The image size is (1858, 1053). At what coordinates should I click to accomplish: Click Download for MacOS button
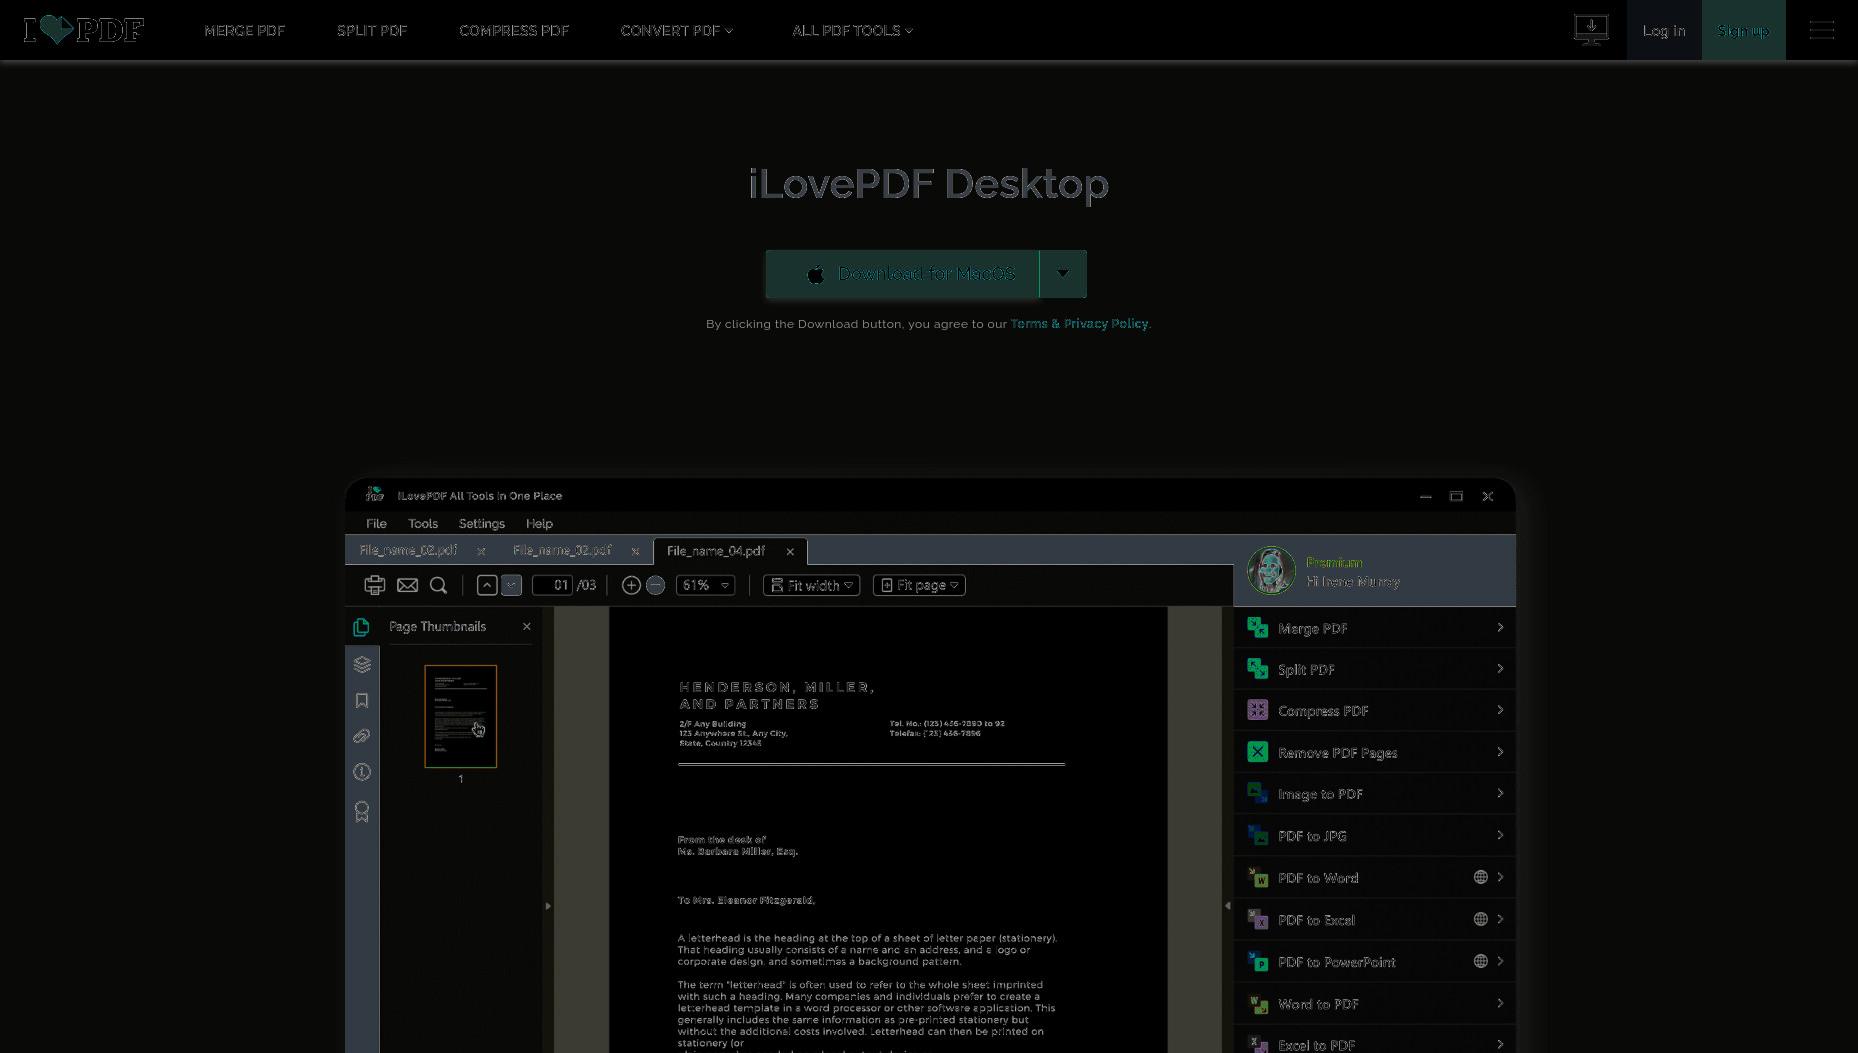[x=902, y=274]
